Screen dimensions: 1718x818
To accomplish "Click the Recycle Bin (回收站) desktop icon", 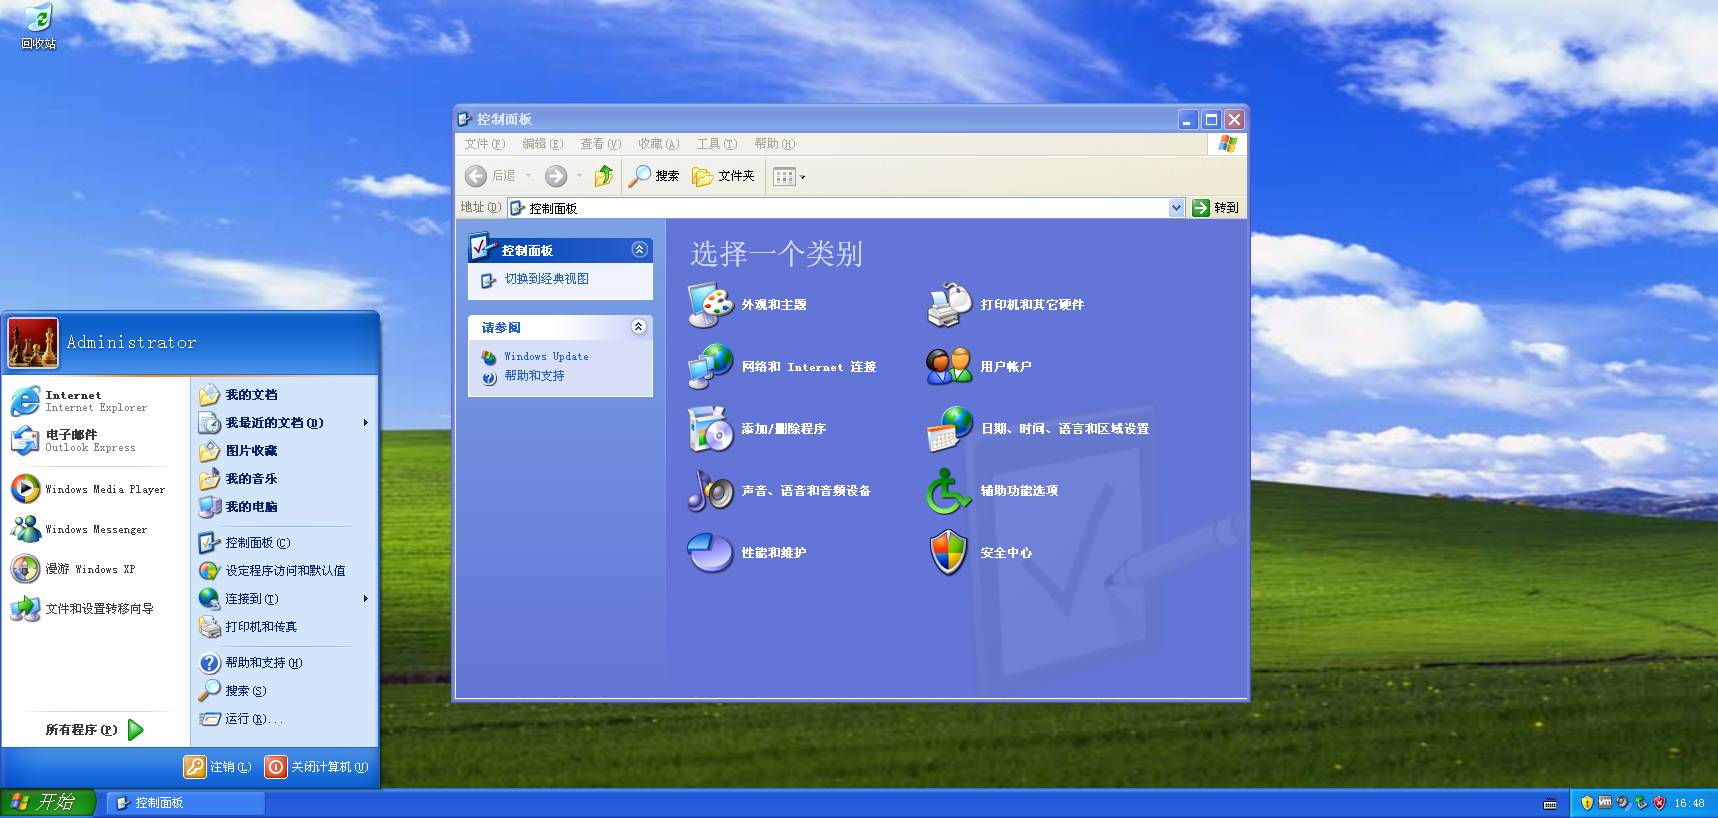I will click(39, 27).
